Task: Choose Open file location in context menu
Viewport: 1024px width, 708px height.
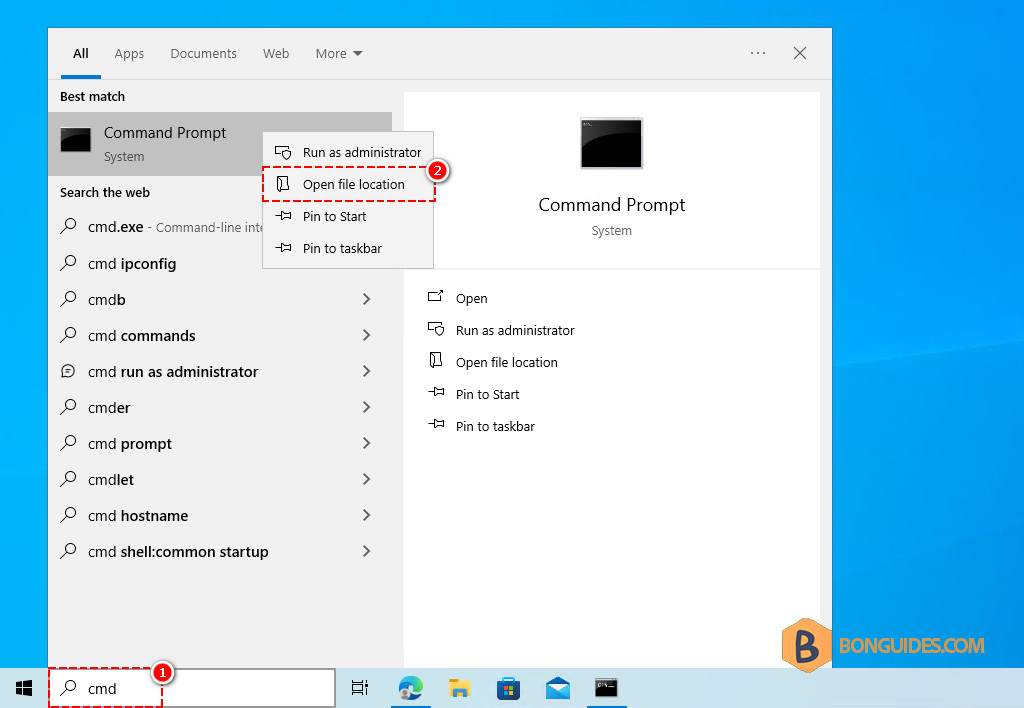Action: point(348,184)
